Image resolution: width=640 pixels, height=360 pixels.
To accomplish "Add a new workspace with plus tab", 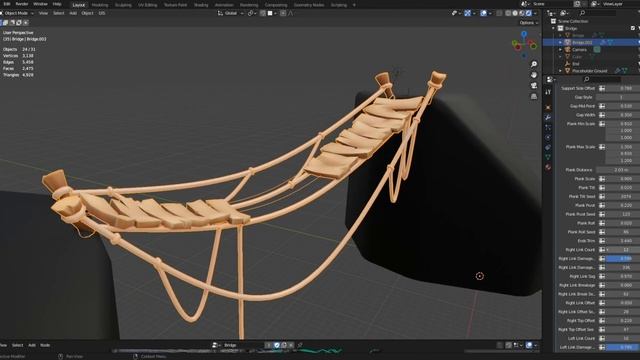I will [354, 5].
